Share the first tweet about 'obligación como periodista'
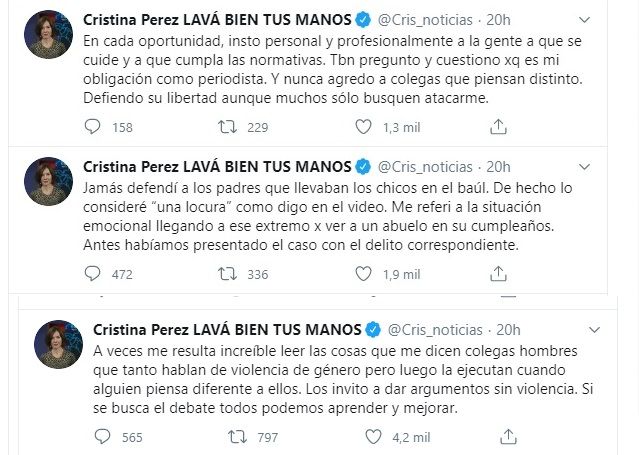 point(496,126)
